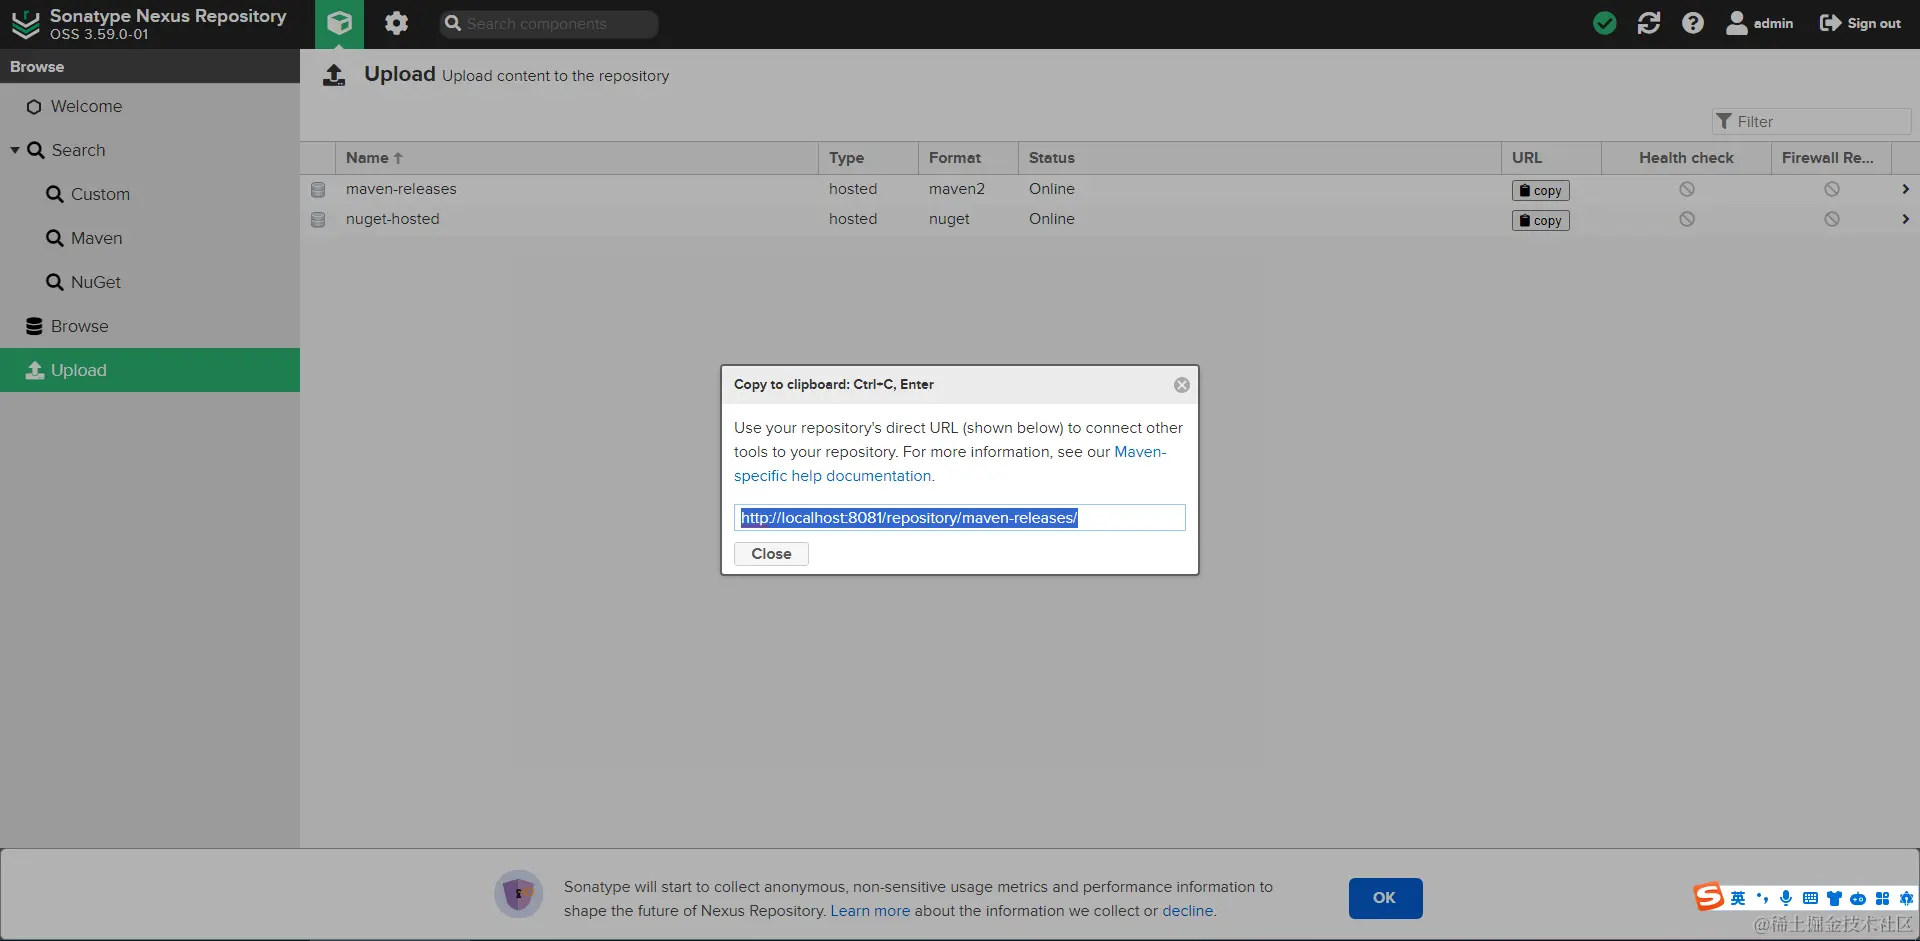
Task: Open the admin user account
Action: pyautogui.click(x=1760, y=23)
